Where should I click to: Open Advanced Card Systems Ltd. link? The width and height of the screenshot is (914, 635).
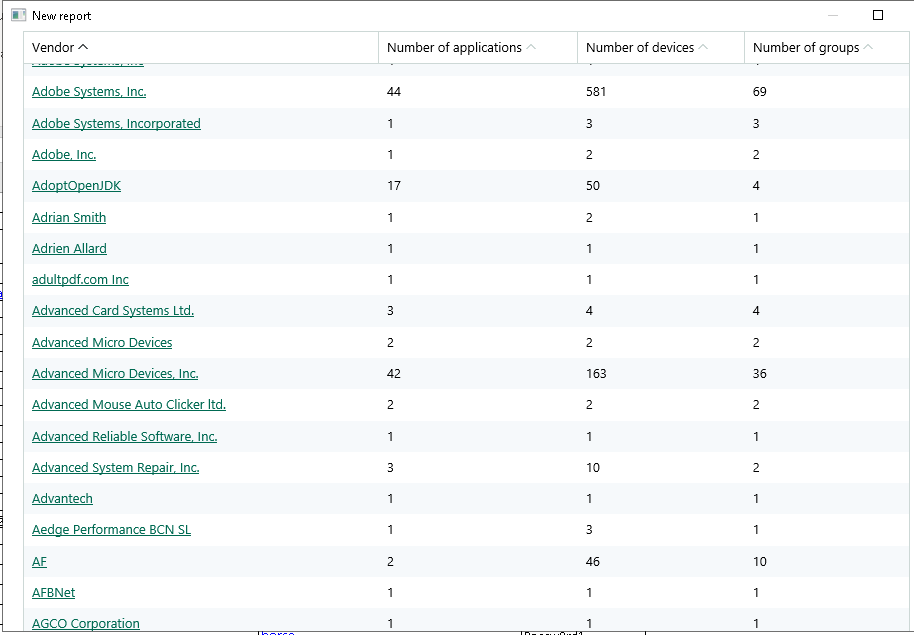click(x=113, y=310)
